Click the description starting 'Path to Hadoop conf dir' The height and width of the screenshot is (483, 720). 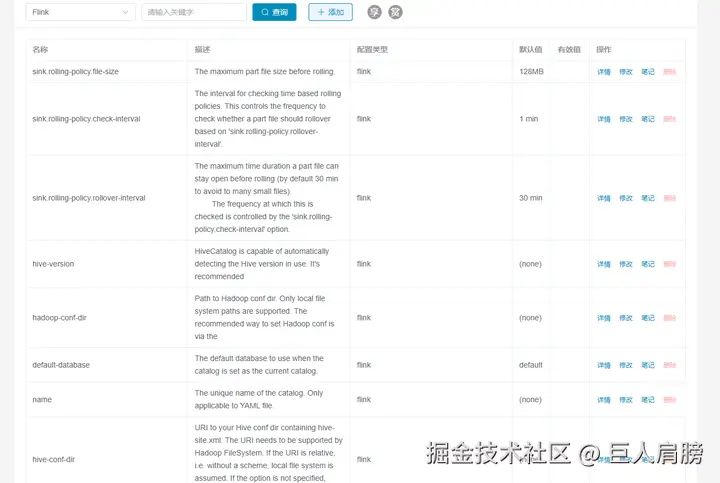coord(264,317)
